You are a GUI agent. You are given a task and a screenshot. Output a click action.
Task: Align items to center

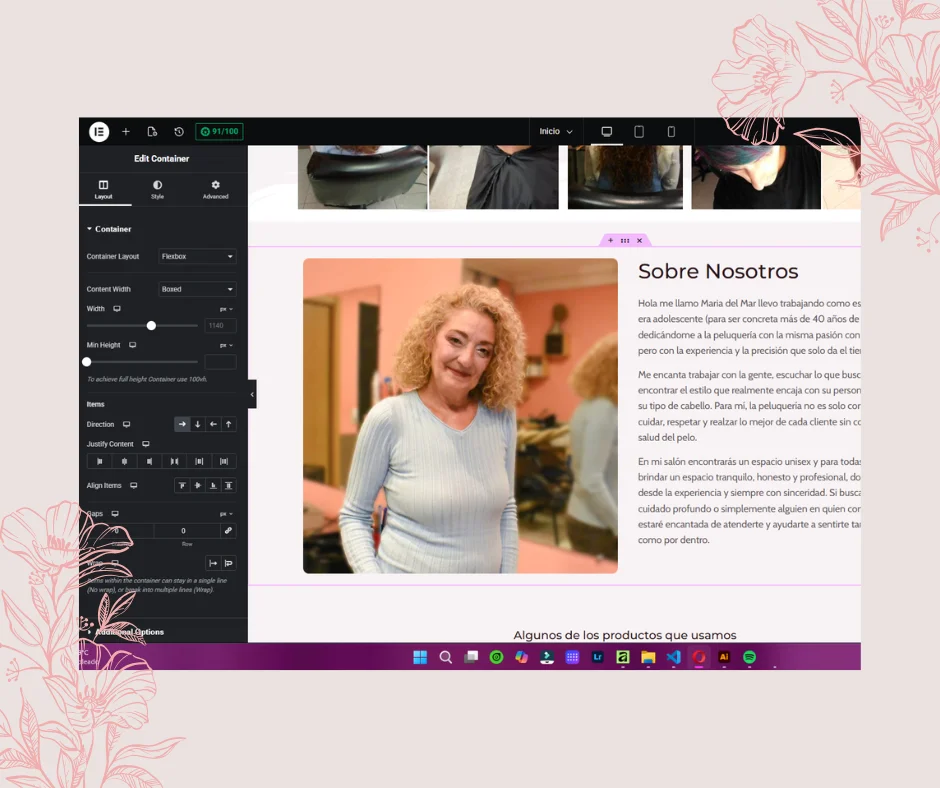[x=198, y=485]
